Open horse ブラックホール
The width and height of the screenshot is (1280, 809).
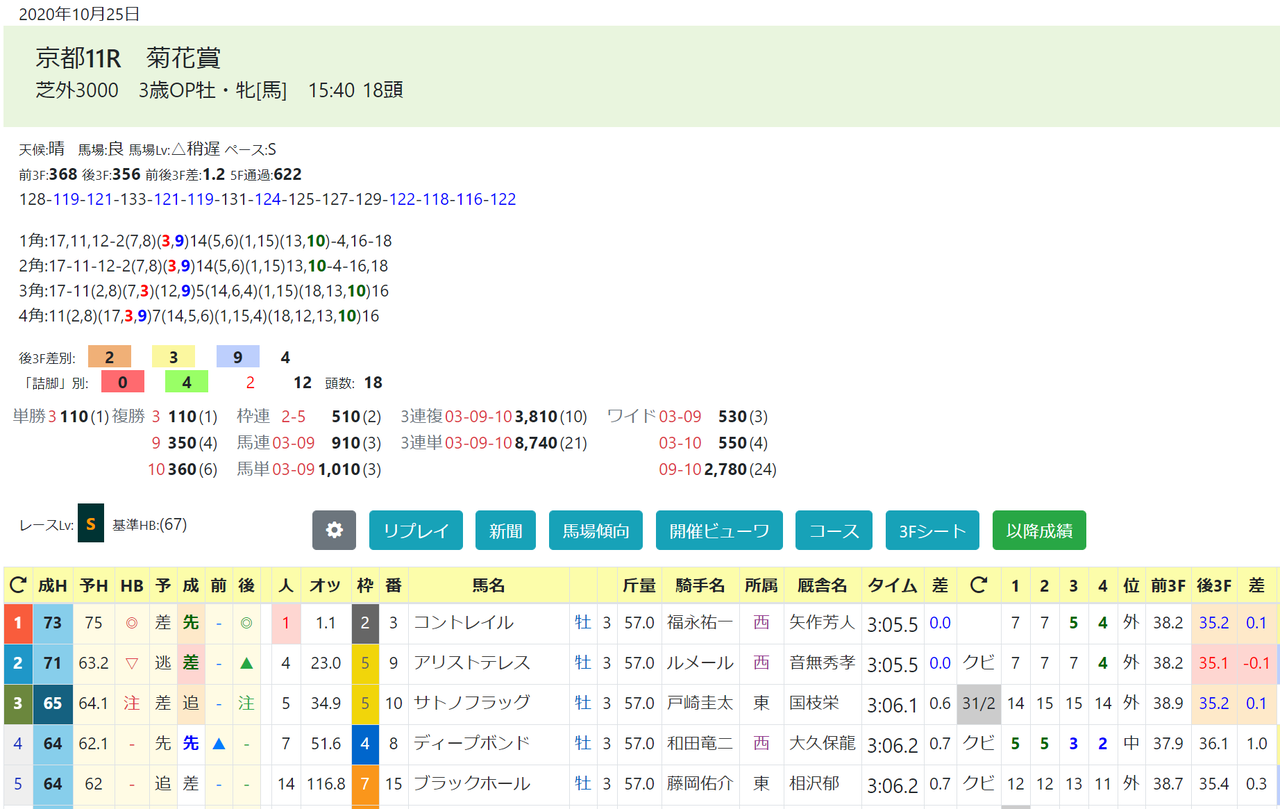471,783
